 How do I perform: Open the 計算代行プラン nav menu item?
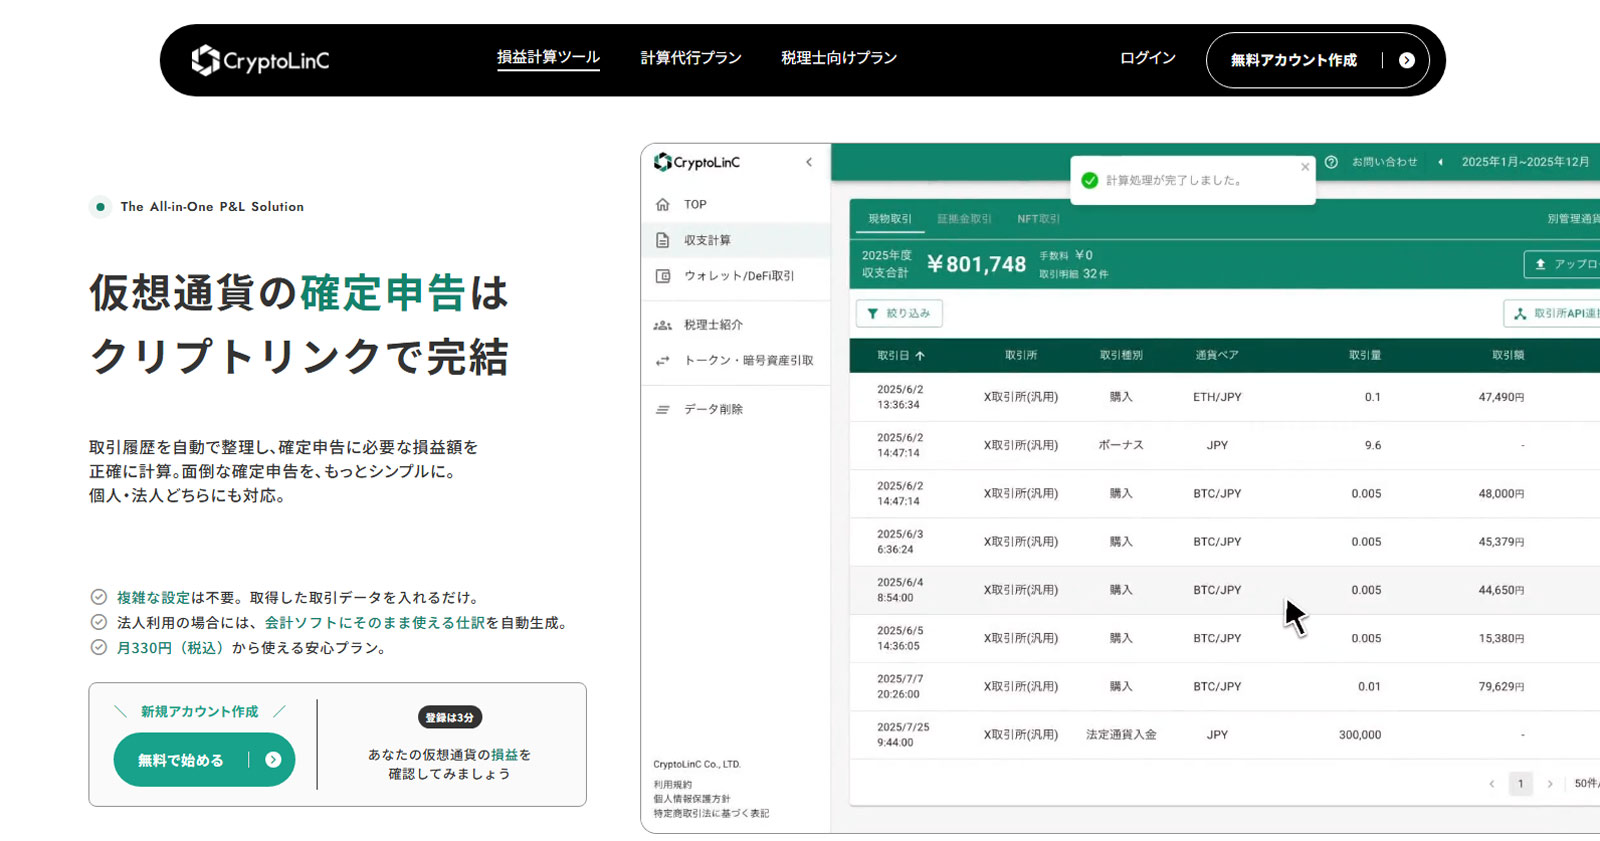(x=691, y=58)
